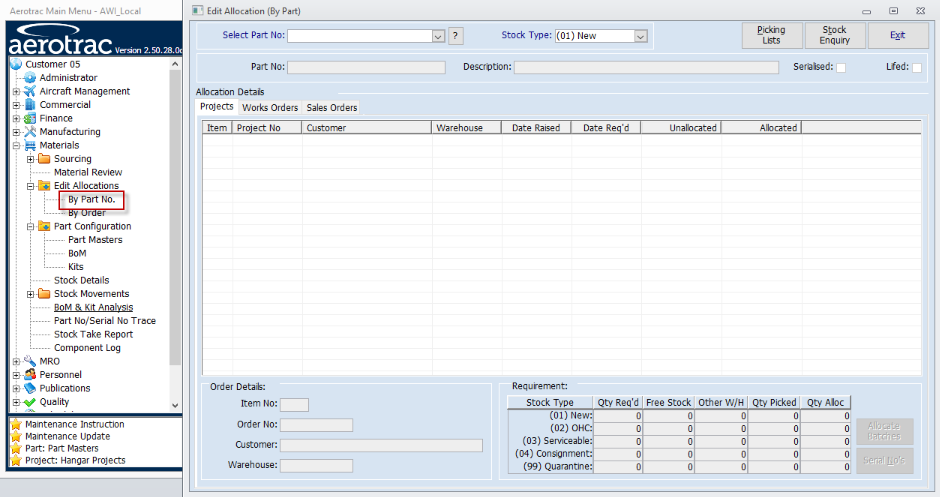This screenshot has width=940, height=497.
Task: Expand the Commercial tree node
Action: (x=16, y=105)
